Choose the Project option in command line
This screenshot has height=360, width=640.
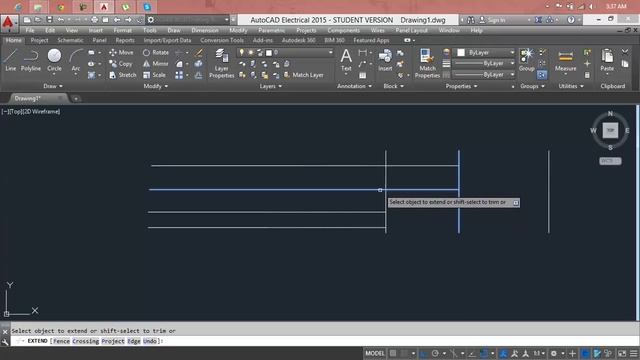point(113,341)
